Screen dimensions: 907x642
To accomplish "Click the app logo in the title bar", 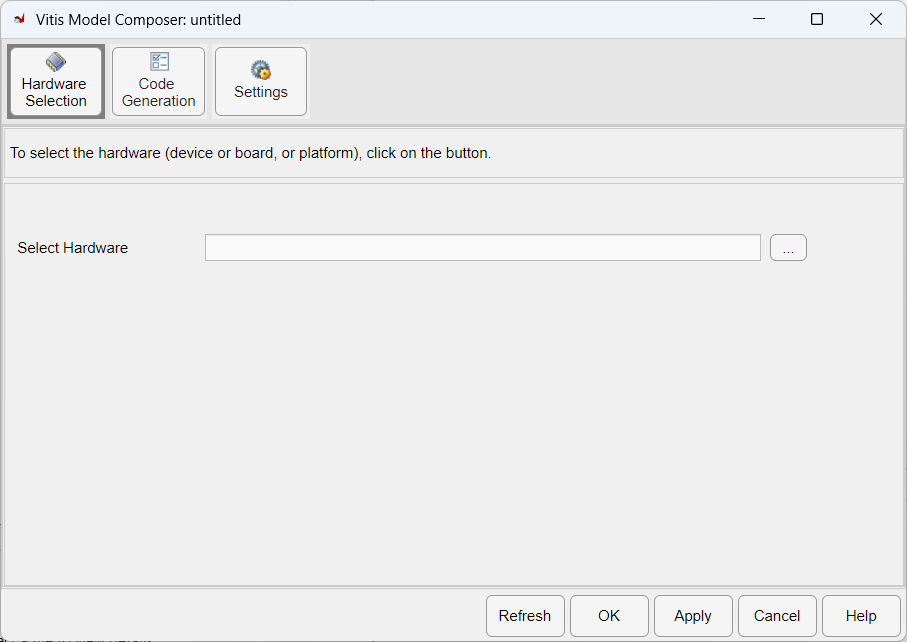I will pyautogui.click(x=19, y=19).
